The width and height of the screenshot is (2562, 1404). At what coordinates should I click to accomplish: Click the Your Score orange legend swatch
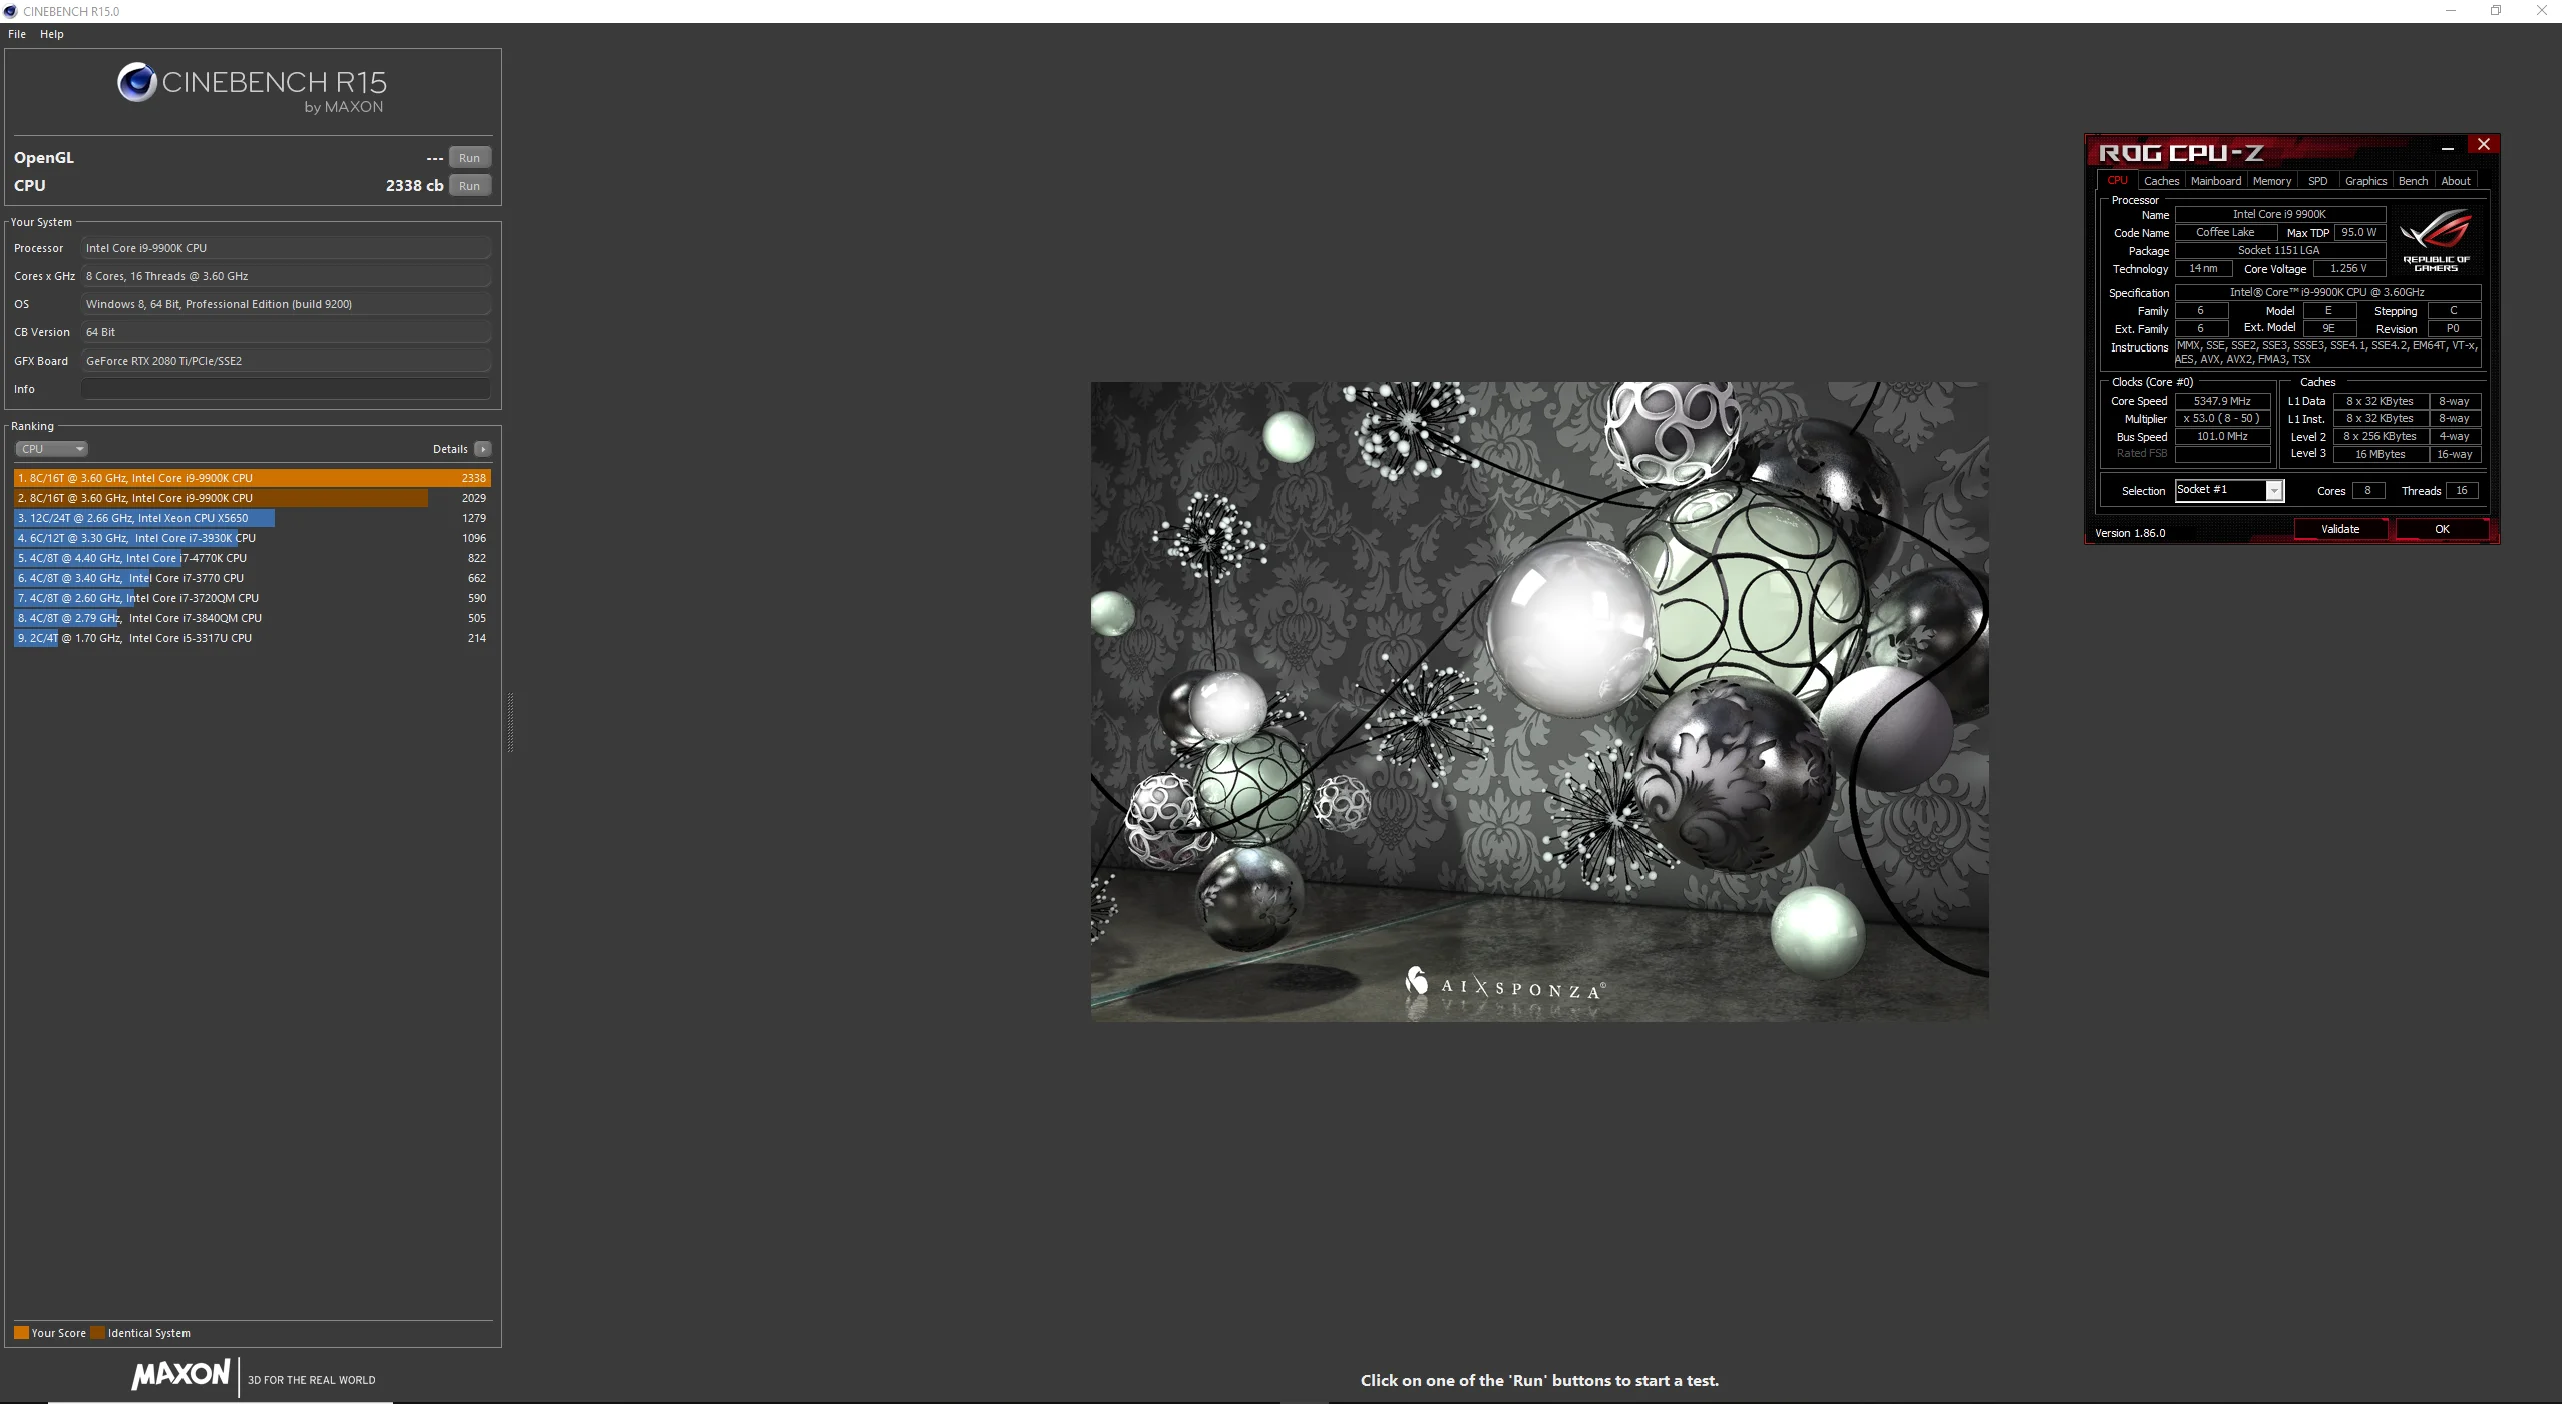click(x=21, y=1332)
